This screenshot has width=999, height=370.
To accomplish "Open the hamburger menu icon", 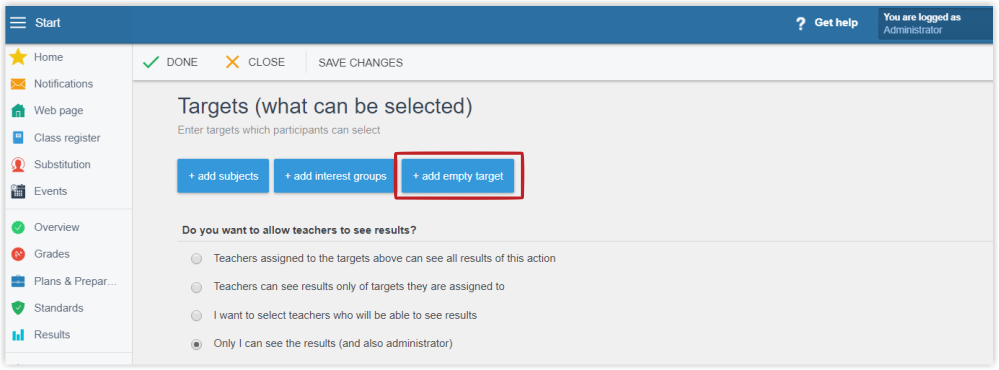I will click(x=18, y=23).
